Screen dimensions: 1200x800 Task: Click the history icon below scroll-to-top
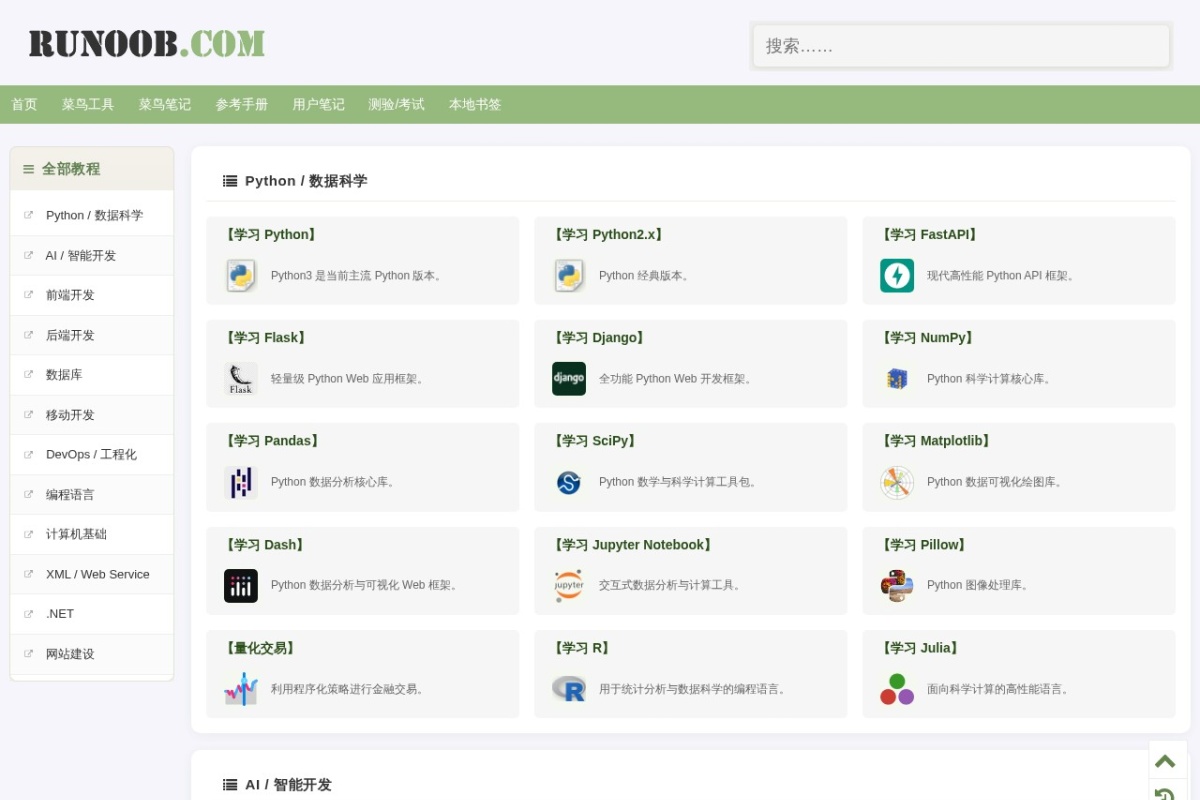(1165, 794)
